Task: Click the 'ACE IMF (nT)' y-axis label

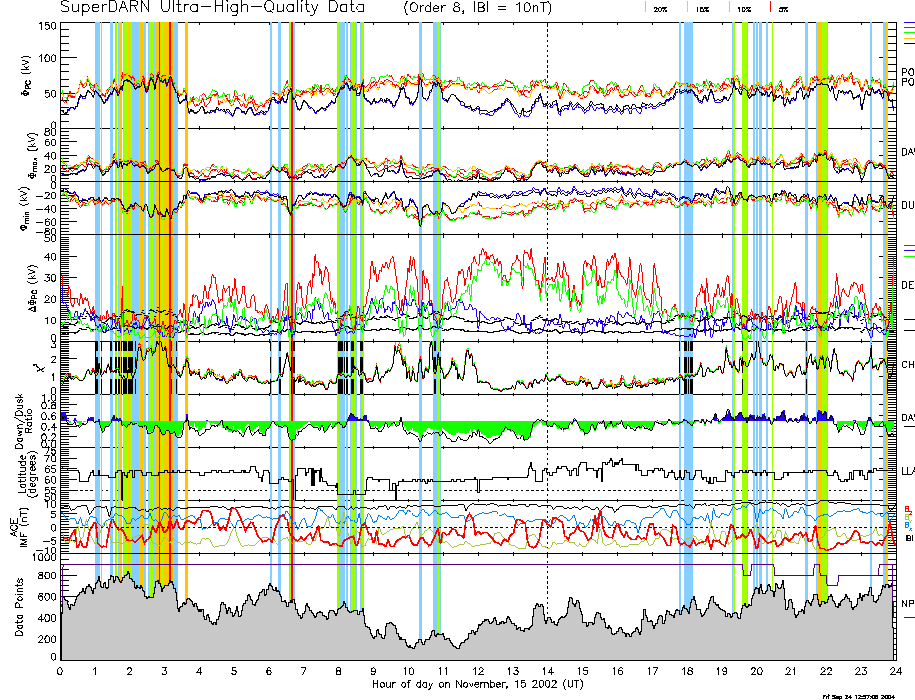Action: [19, 526]
